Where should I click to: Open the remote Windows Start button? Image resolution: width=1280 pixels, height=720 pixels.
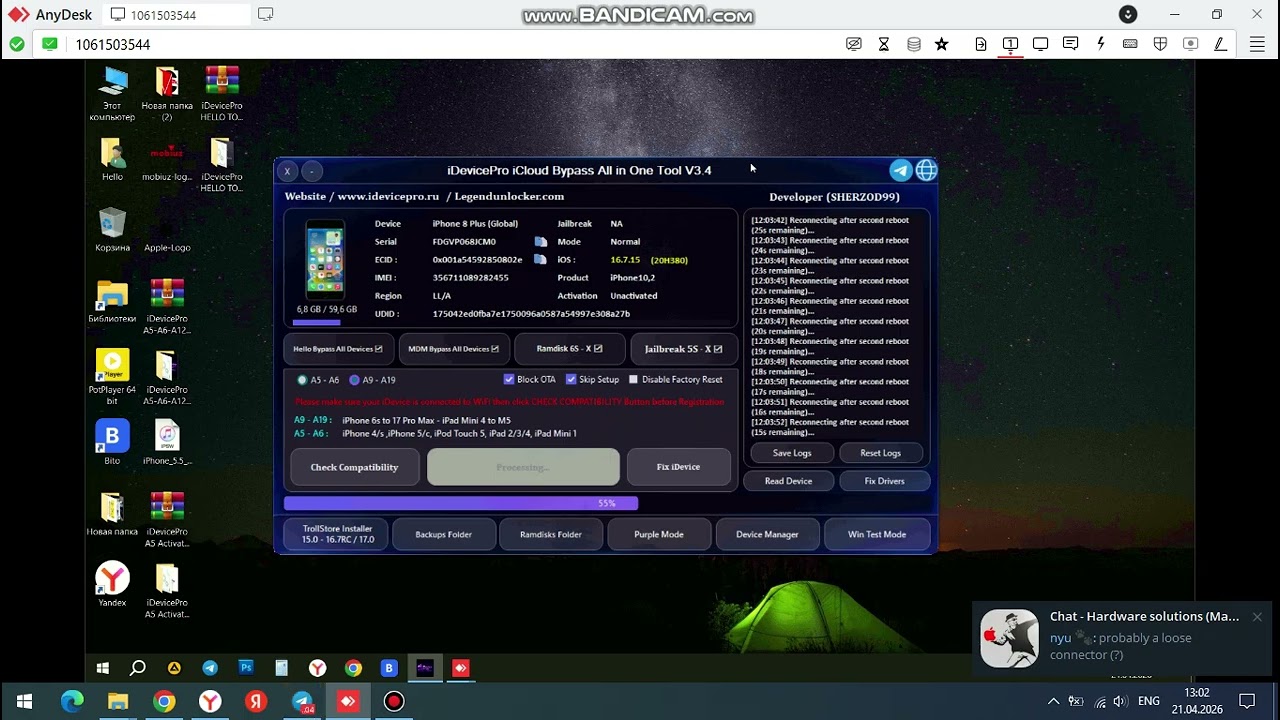point(102,668)
